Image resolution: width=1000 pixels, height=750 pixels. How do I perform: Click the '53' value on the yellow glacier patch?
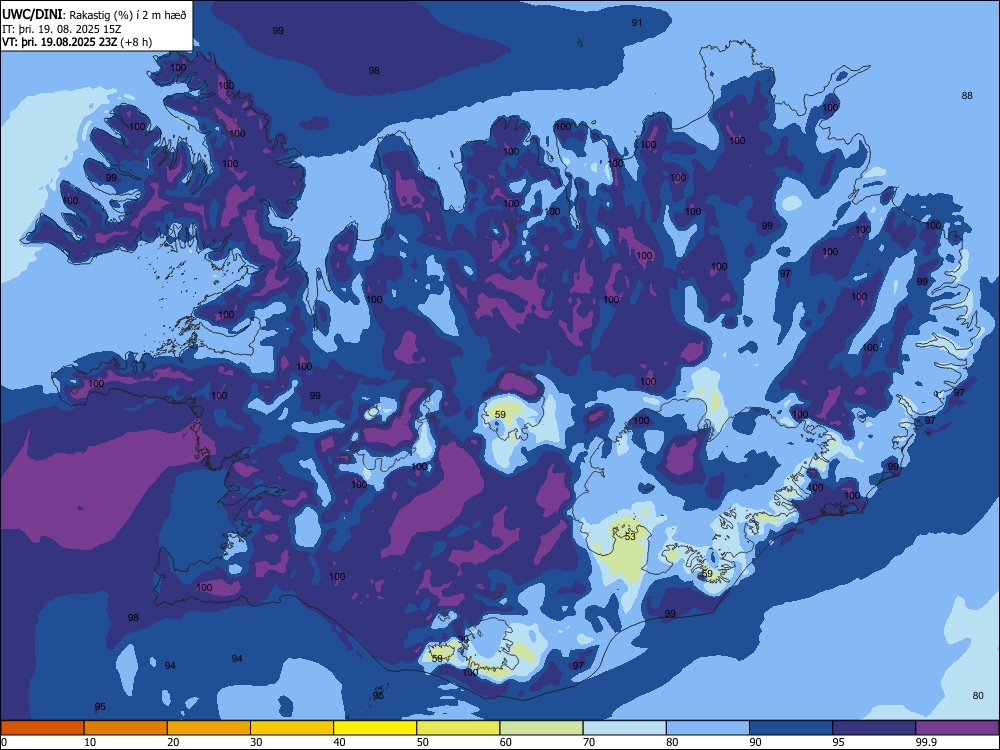pos(630,537)
